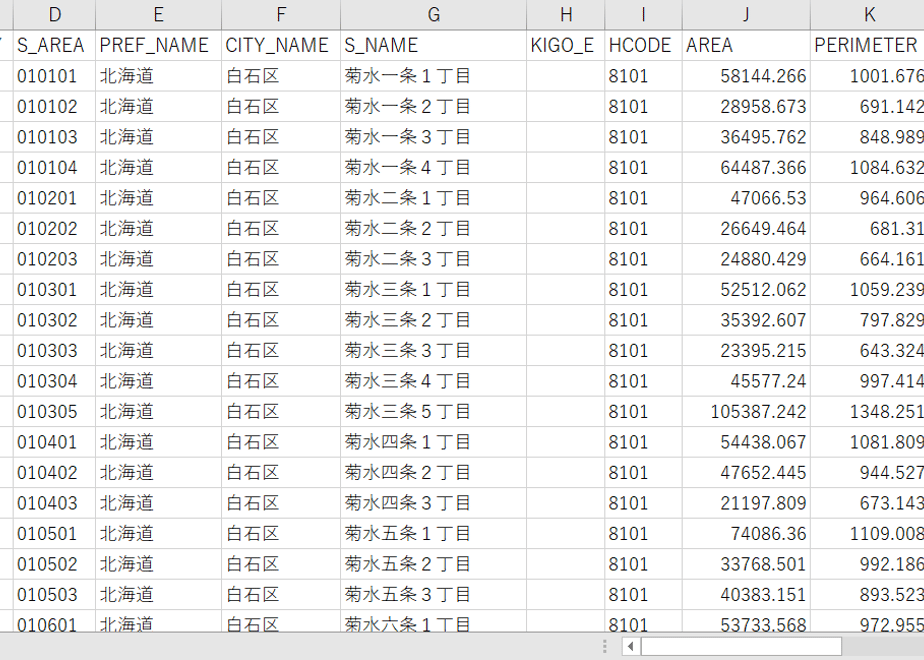Select column G header
924x660 pixels.
coord(433,15)
